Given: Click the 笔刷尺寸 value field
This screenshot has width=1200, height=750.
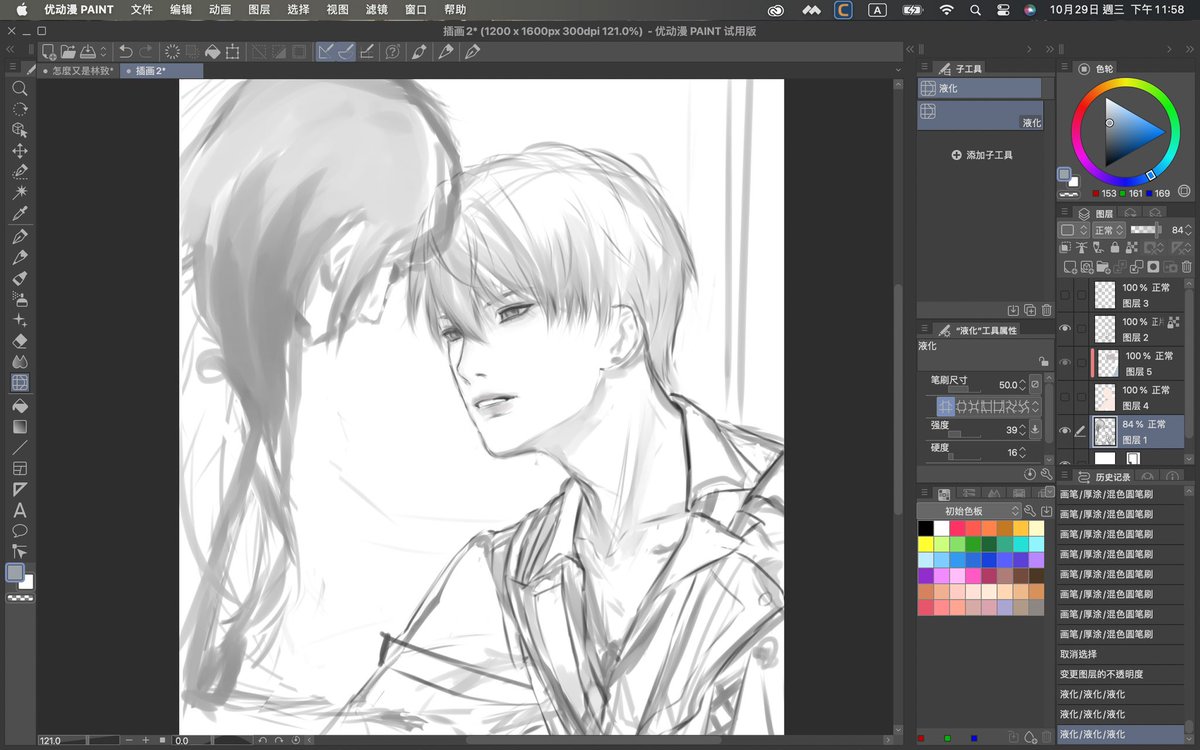Looking at the screenshot, I should tap(1006, 384).
